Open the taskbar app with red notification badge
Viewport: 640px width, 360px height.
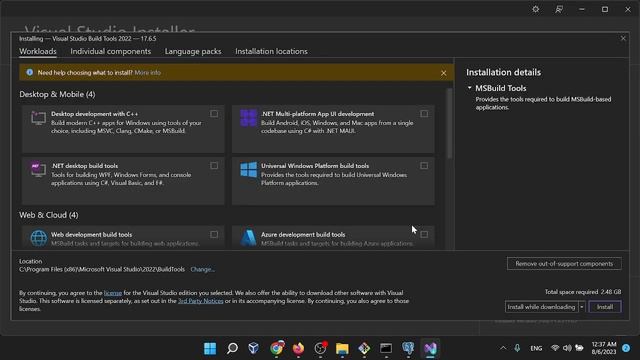(320, 348)
